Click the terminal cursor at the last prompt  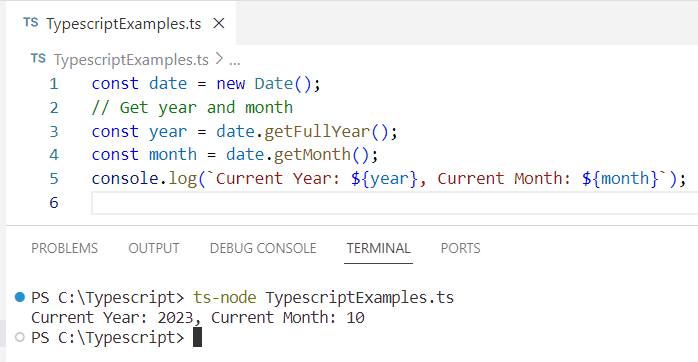pyautogui.click(x=197, y=337)
